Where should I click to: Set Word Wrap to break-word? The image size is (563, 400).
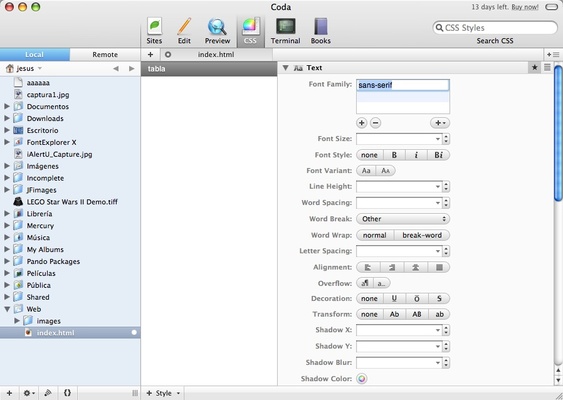[422, 235]
